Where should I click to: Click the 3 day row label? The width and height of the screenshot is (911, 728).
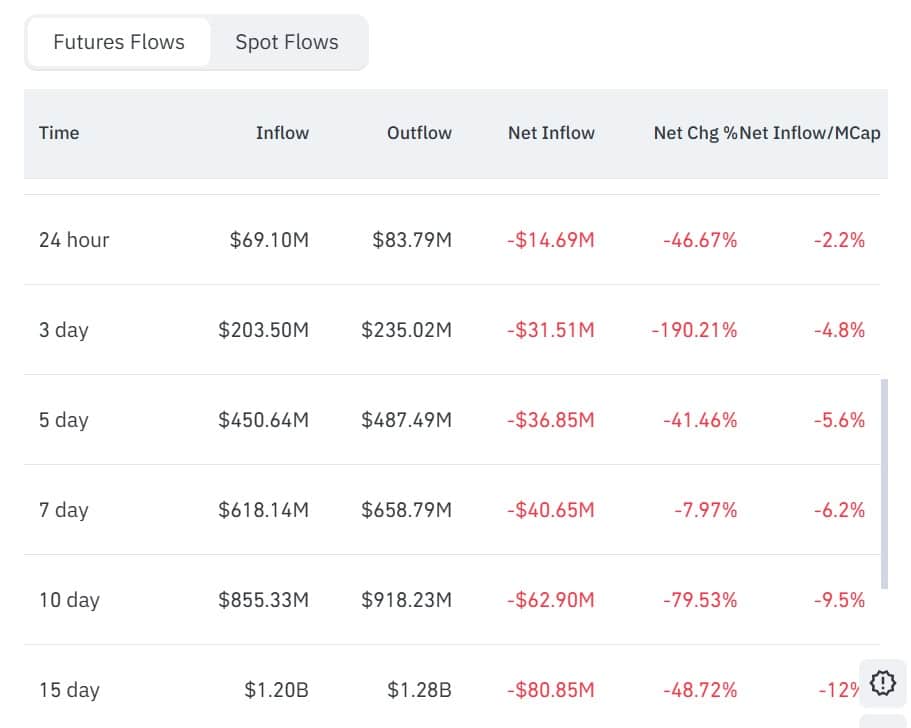coord(64,330)
